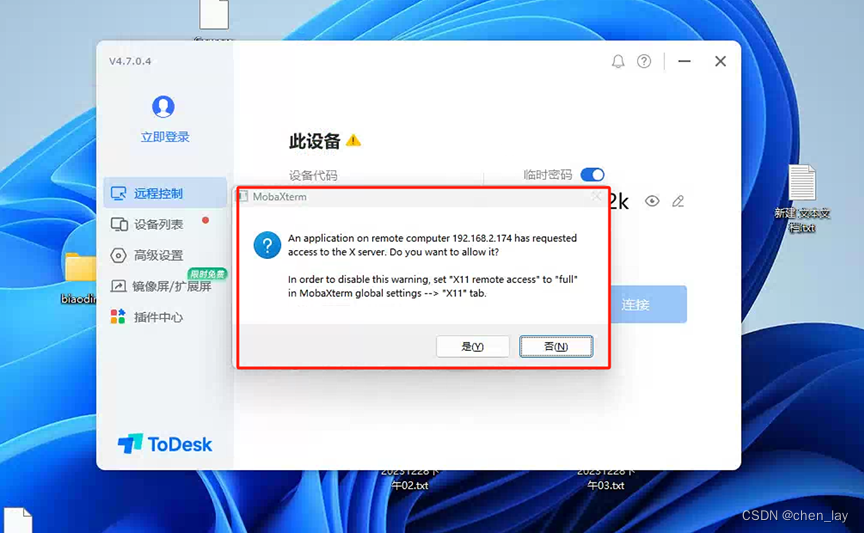Open 镜像屏/扩展屏 in ToDesk sidebar
The image size is (864, 533).
[165, 286]
